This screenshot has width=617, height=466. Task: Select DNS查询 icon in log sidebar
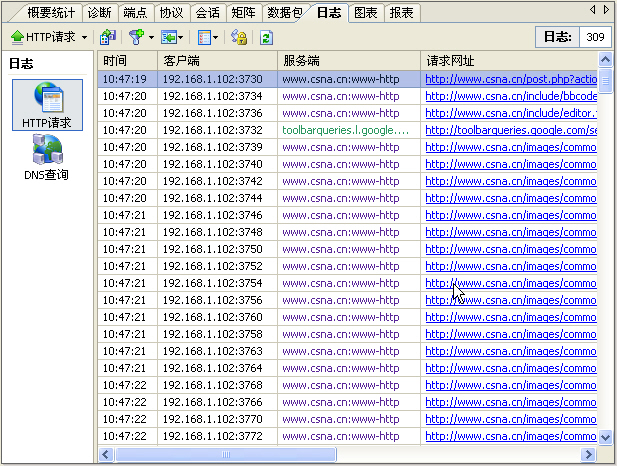pos(48,157)
